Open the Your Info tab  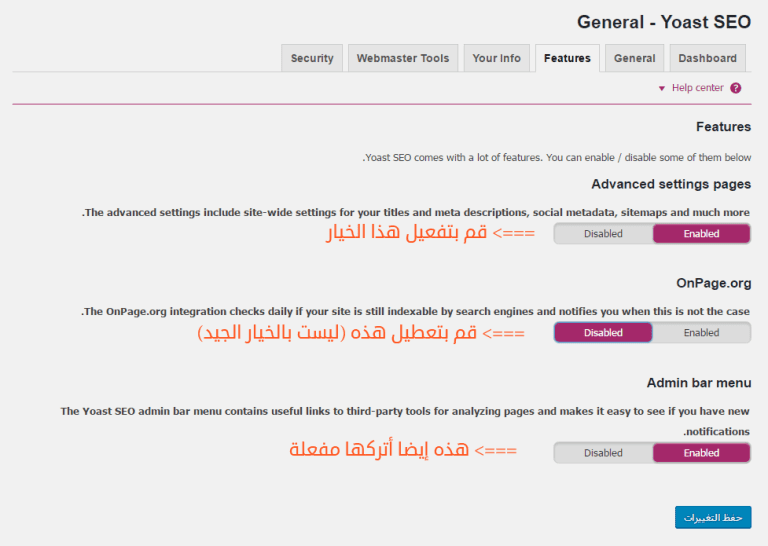pyautogui.click(x=496, y=58)
